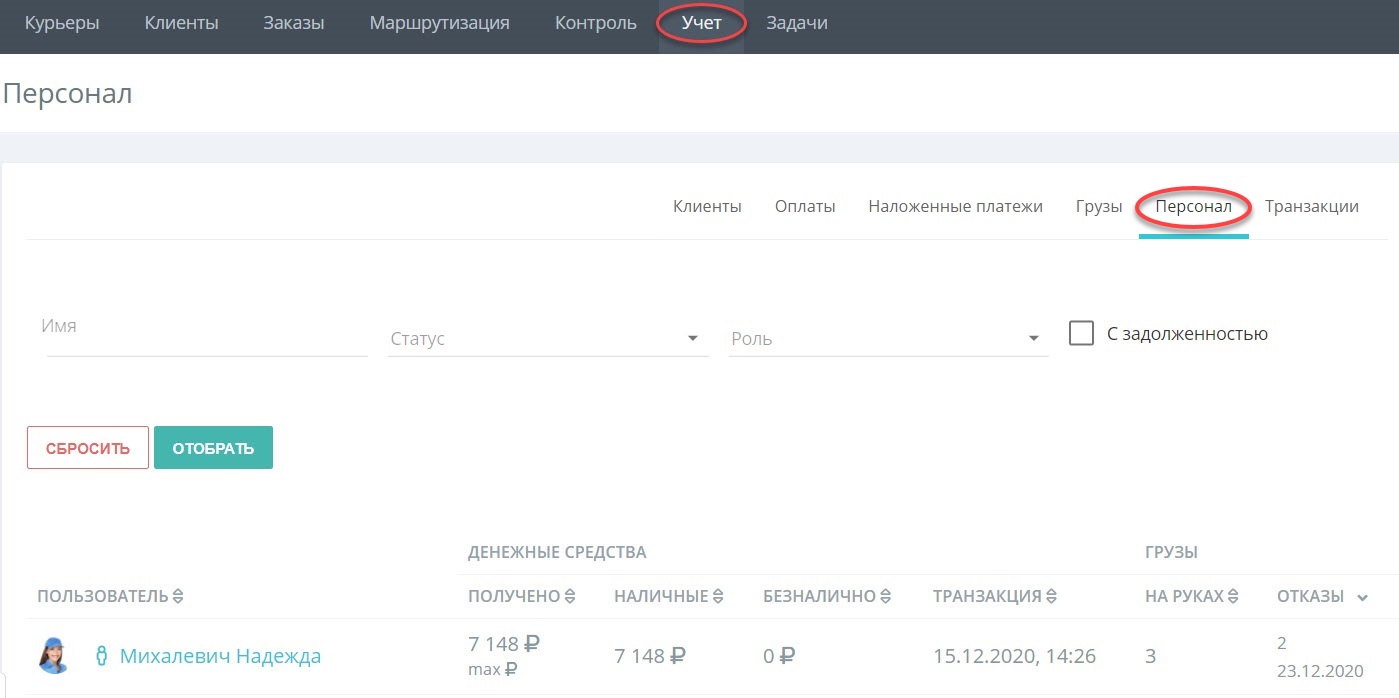Sort by НАЛИЧНЫЕ column
The width and height of the screenshot is (1399, 698).
click(x=668, y=597)
